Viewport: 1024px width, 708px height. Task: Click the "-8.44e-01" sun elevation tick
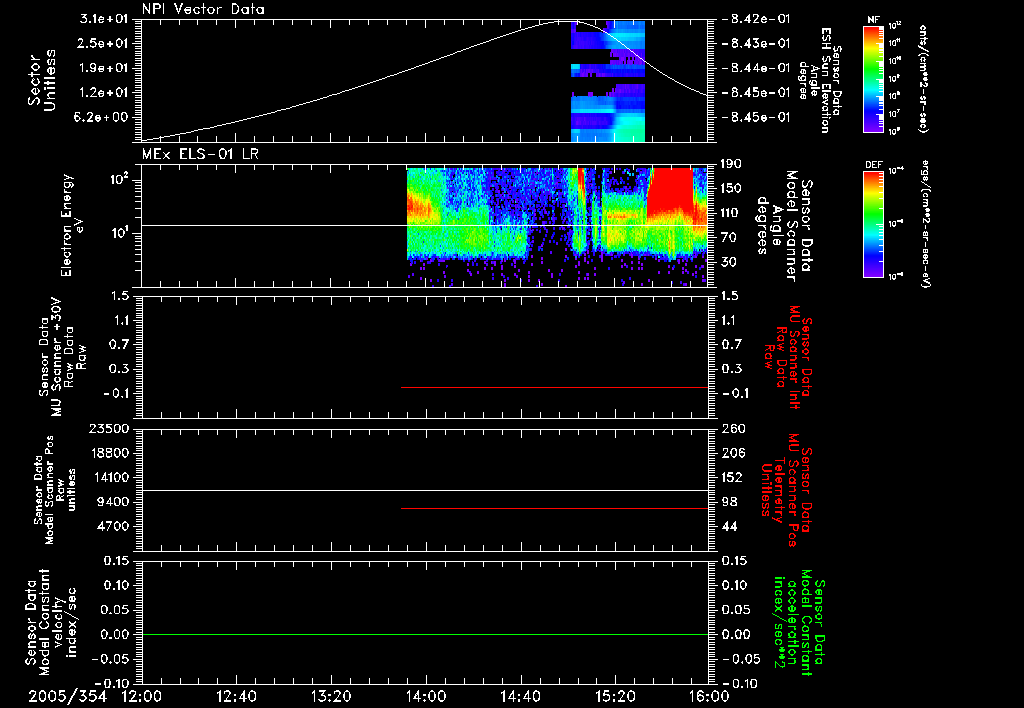pyautogui.click(x=756, y=68)
